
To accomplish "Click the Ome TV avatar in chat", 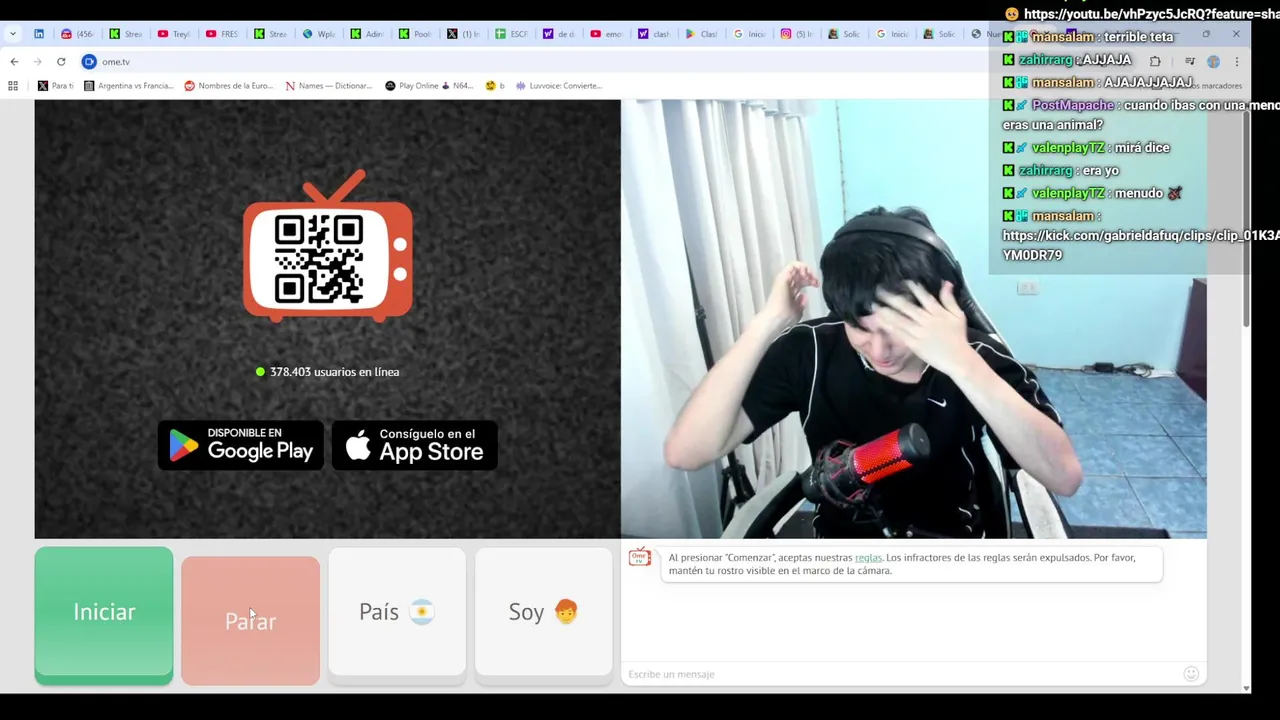I will [x=640, y=558].
